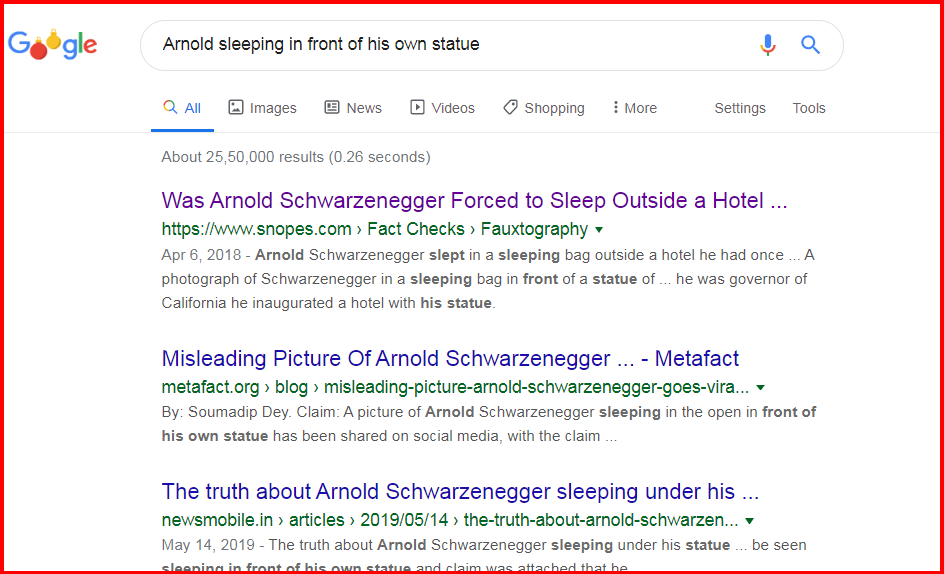
Task: Expand the snopes.com result dropdown arrow
Action: click(599, 229)
